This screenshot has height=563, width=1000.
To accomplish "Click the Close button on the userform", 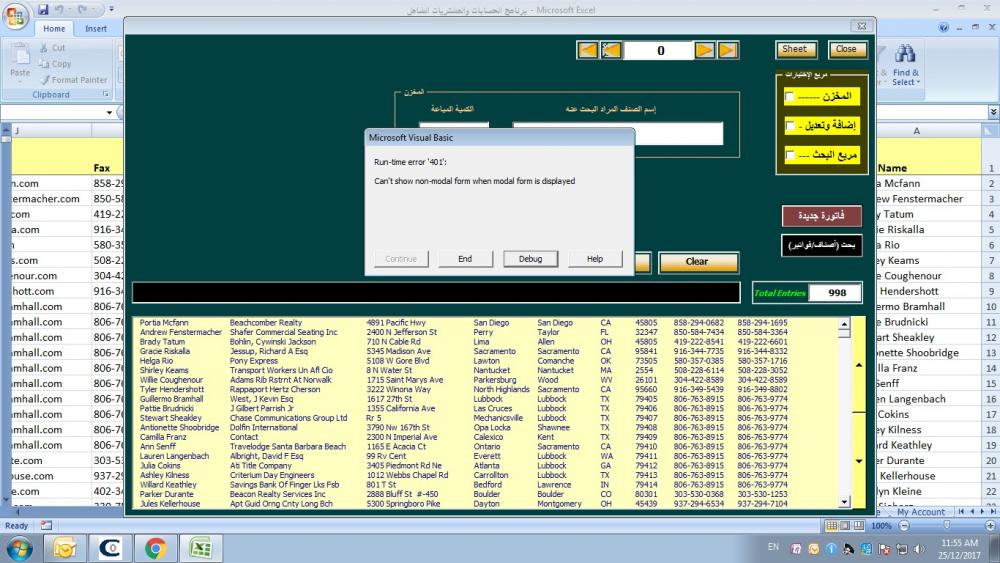I will click(x=847, y=50).
